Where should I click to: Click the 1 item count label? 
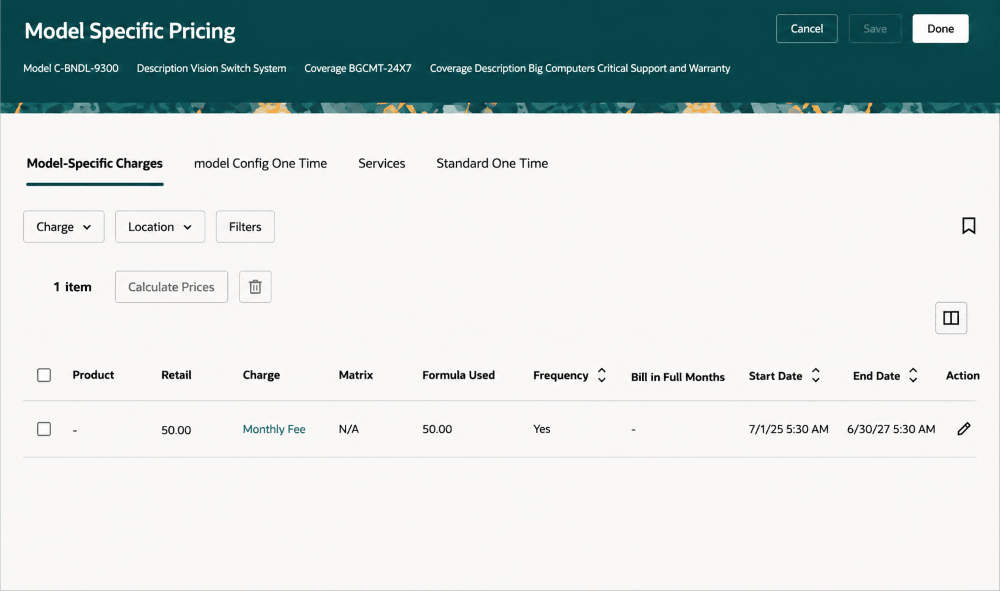[x=73, y=287]
